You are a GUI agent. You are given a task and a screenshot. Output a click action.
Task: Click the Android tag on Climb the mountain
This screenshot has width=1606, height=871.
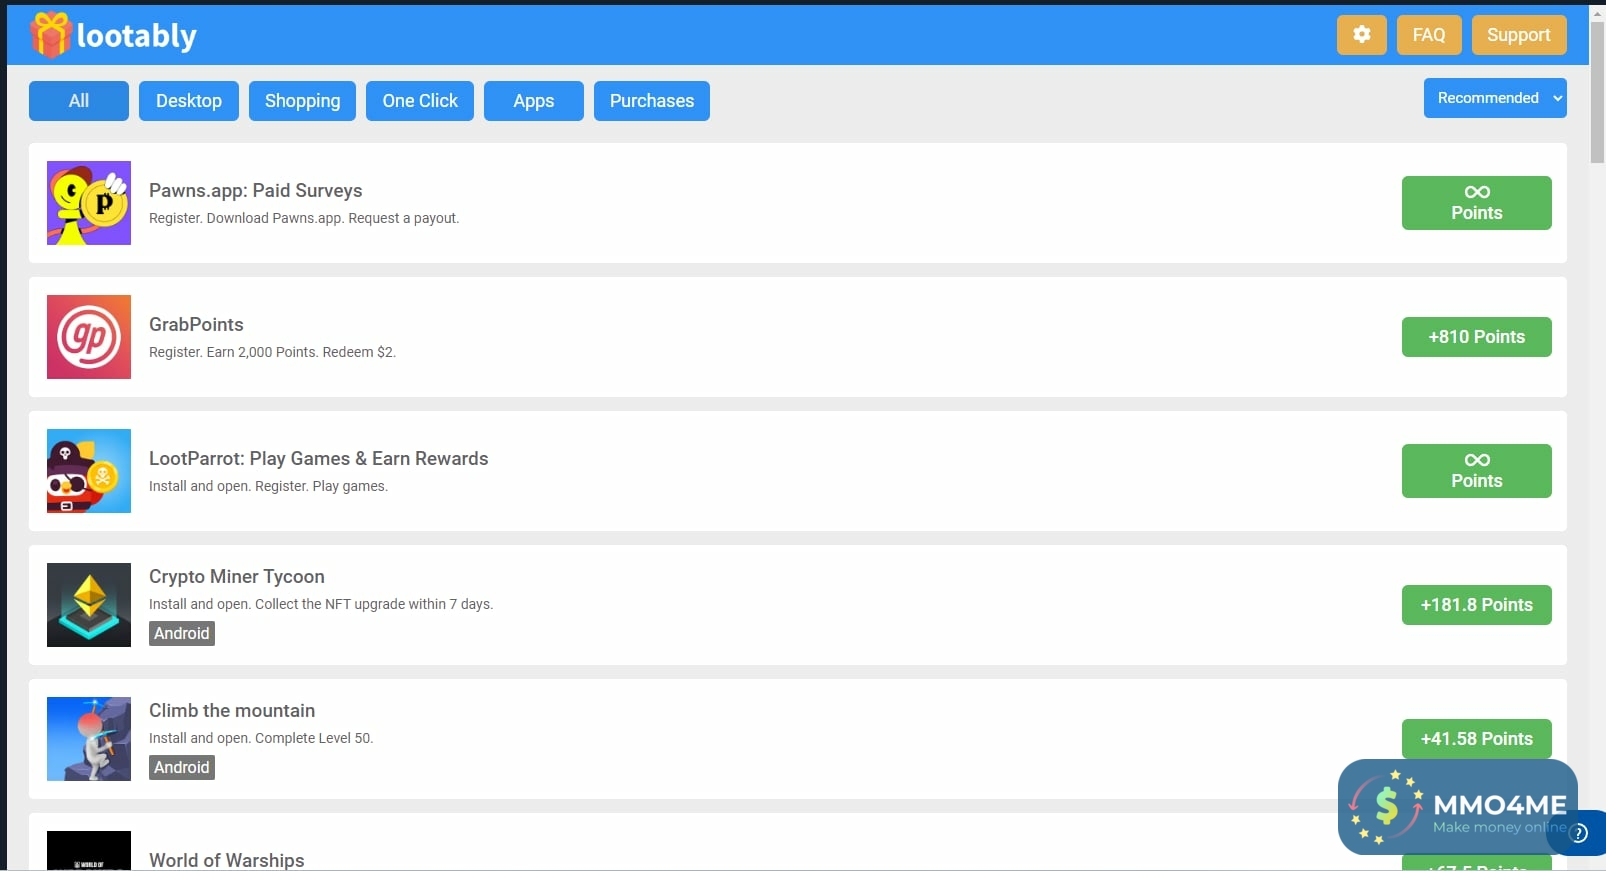(182, 767)
